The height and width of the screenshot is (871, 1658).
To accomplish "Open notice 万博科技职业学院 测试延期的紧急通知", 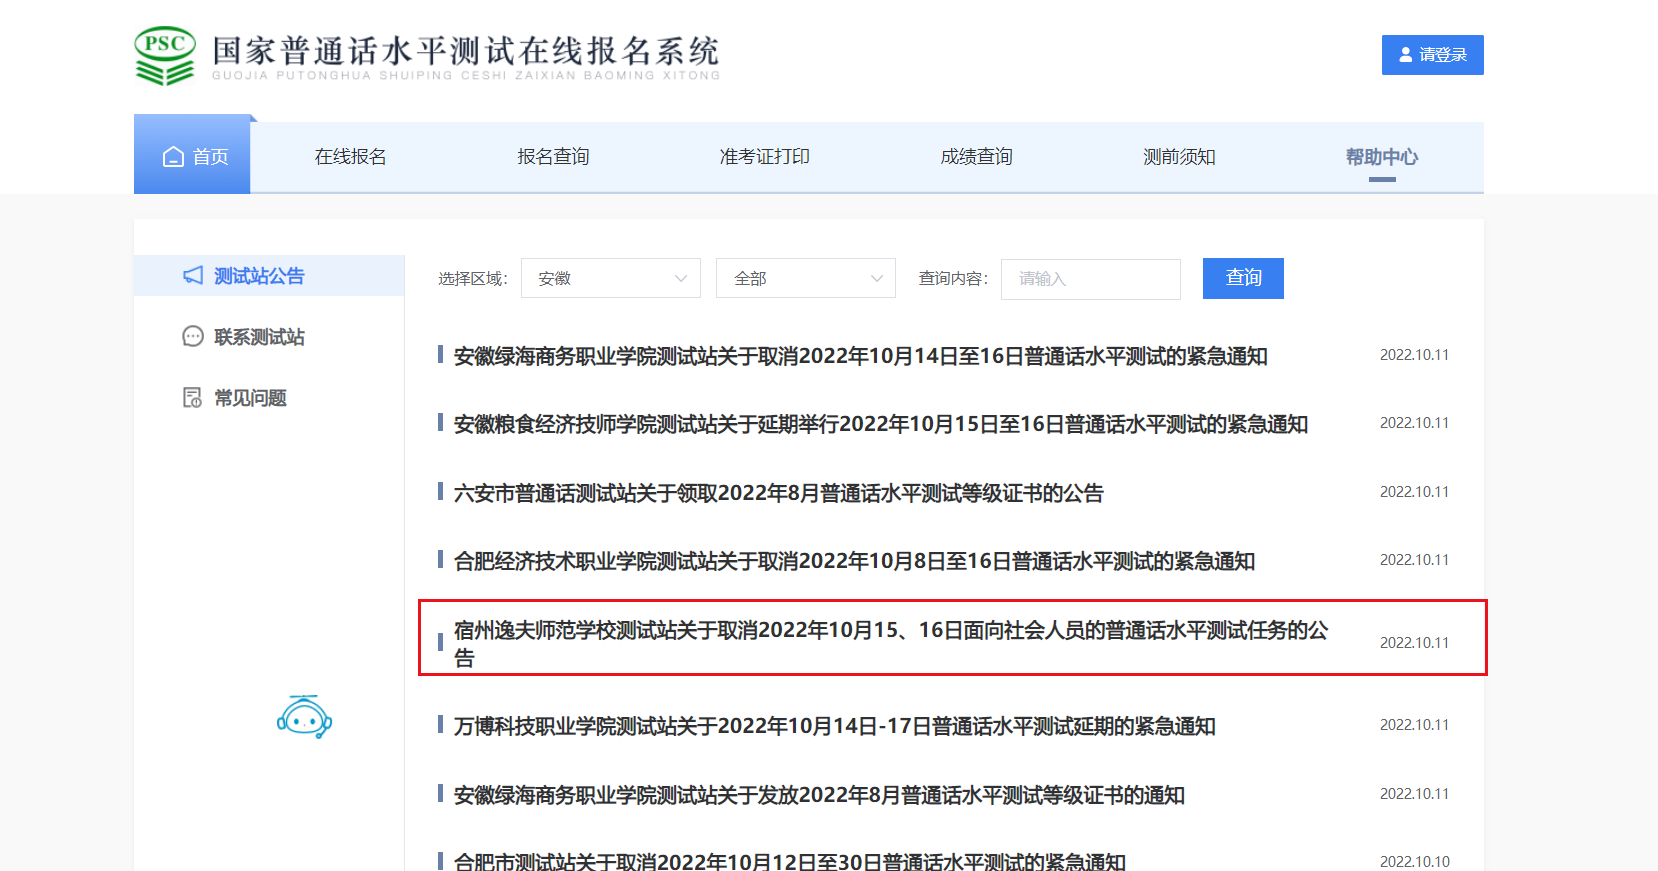I will [x=835, y=727].
